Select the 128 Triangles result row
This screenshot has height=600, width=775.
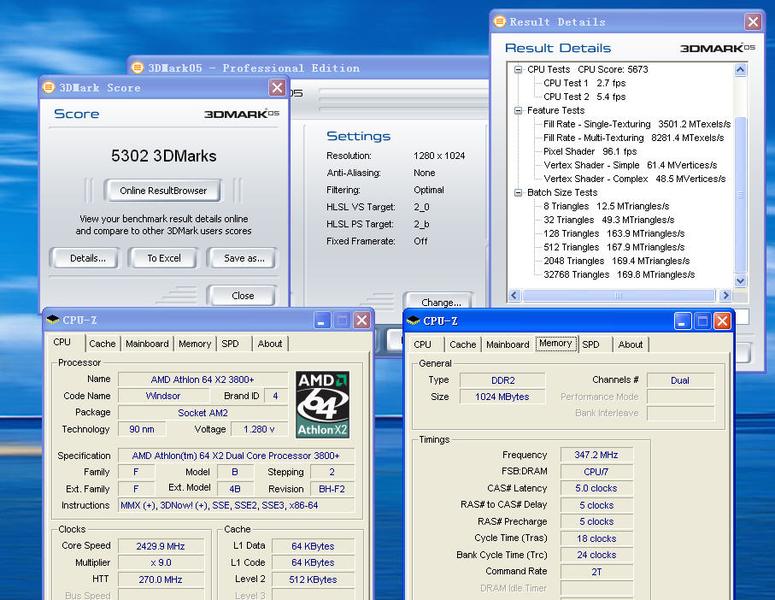[x=614, y=234]
